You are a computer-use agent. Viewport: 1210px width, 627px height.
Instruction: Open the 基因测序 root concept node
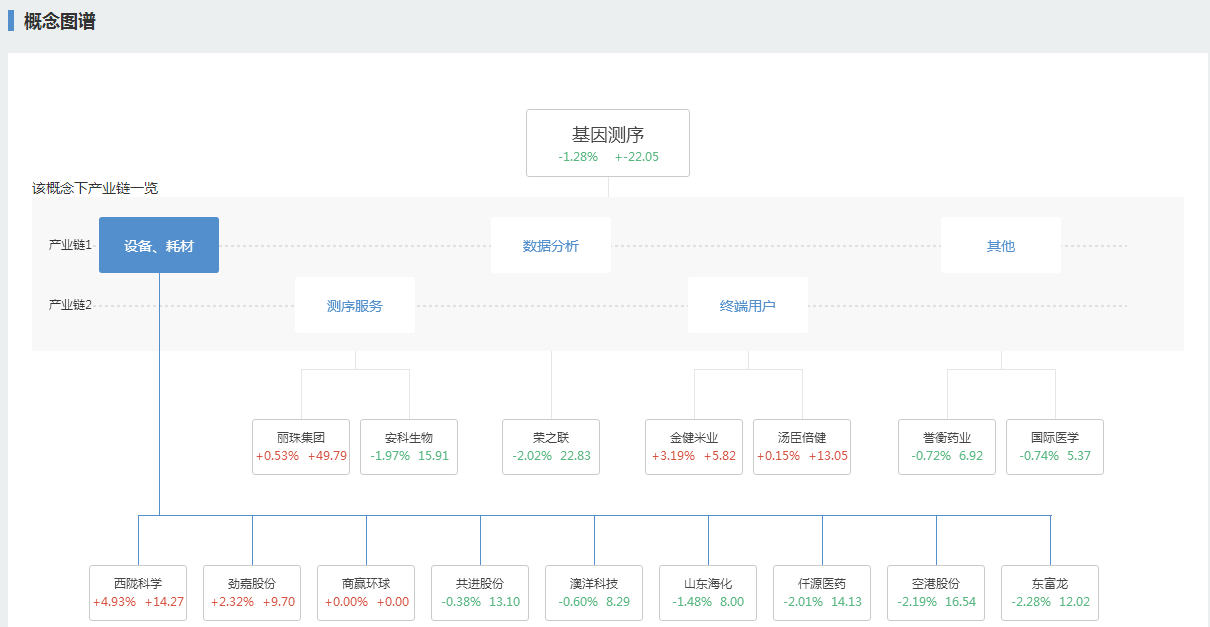tap(608, 143)
